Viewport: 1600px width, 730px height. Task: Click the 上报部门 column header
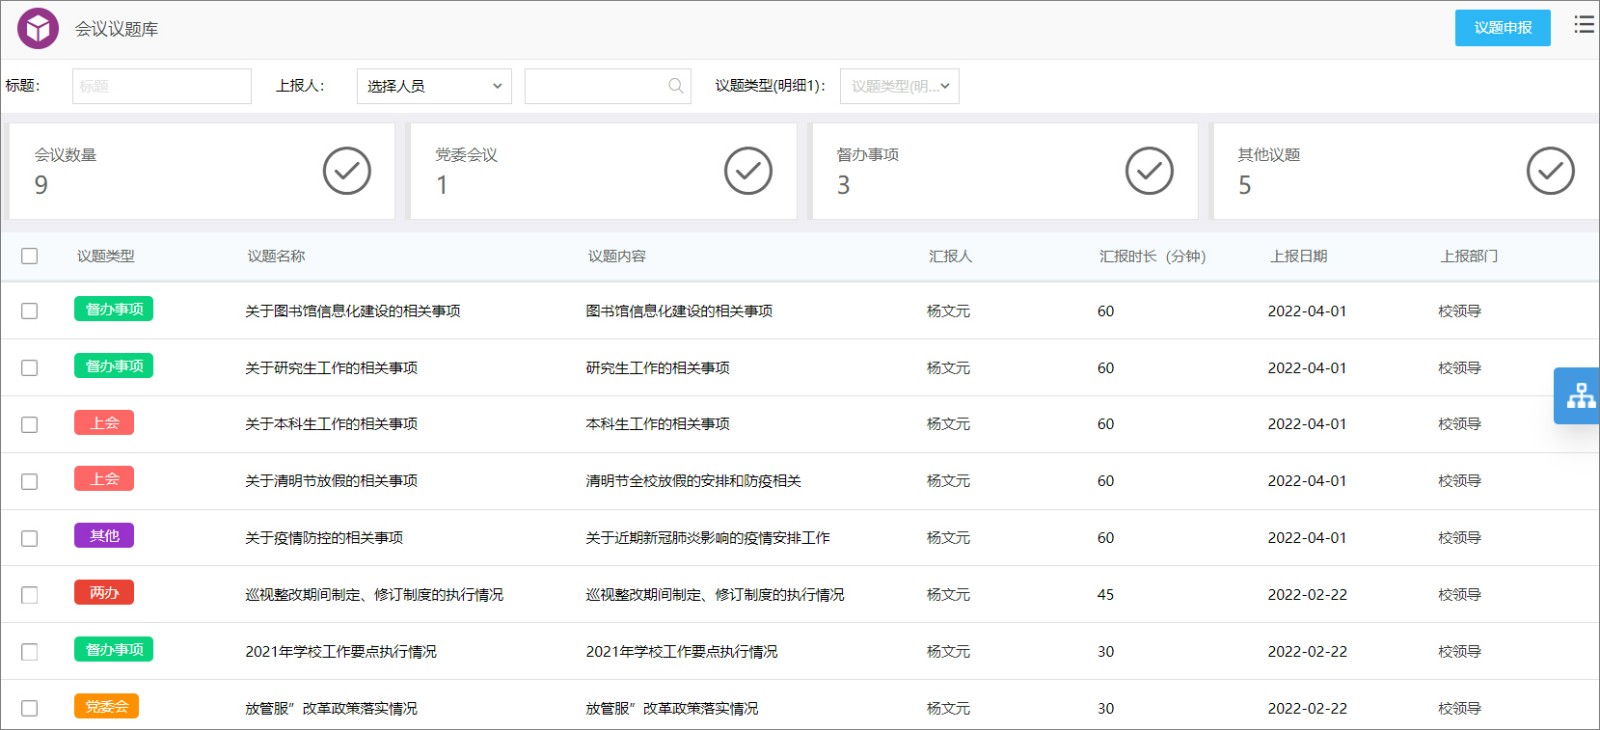pos(1469,256)
